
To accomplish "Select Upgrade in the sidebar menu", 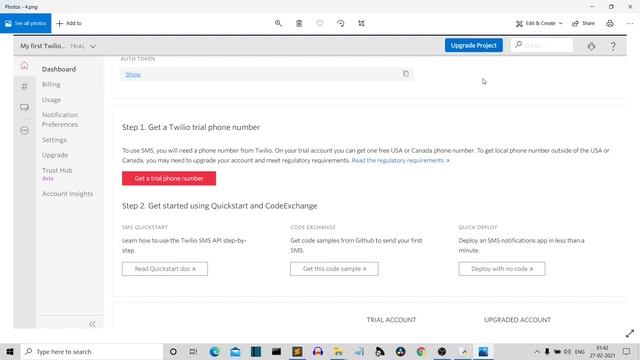I will click(55, 155).
